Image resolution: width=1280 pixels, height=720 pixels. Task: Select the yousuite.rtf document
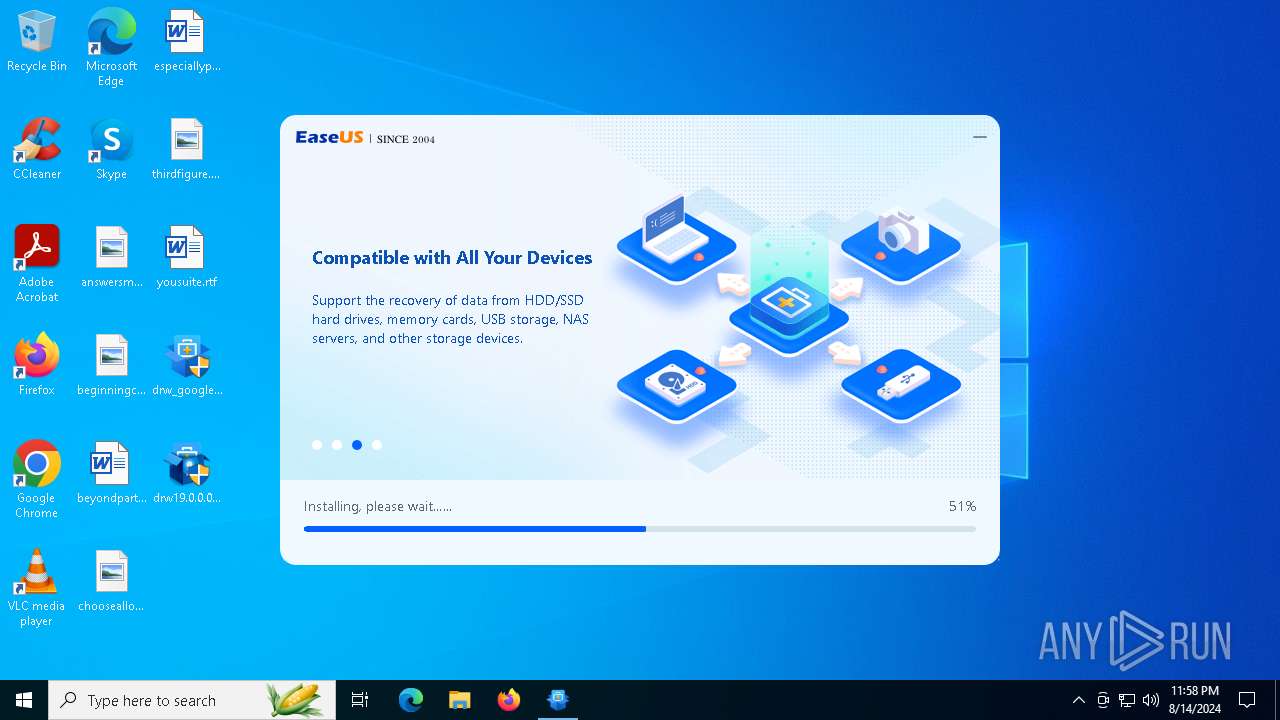click(x=186, y=258)
